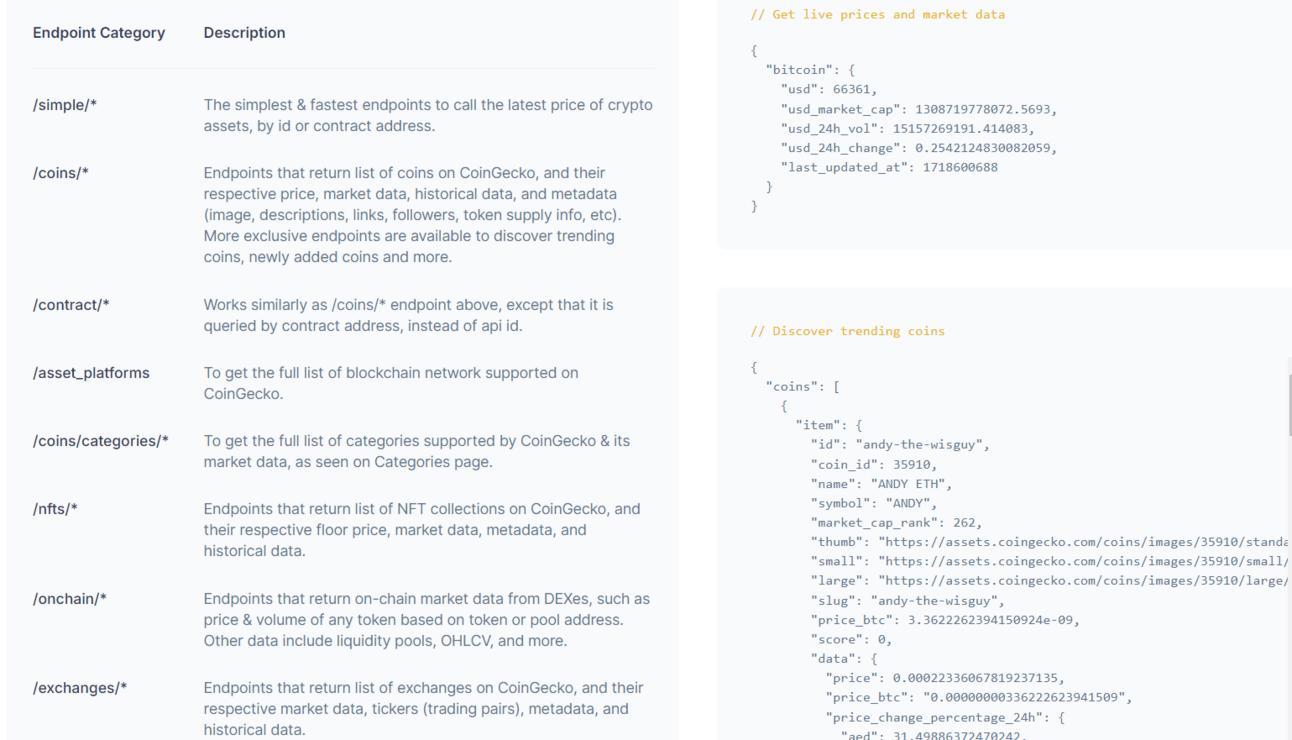Click the "id": "andy-the-wisguy" code line
Screen dimensions: 1292x740
point(900,445)
